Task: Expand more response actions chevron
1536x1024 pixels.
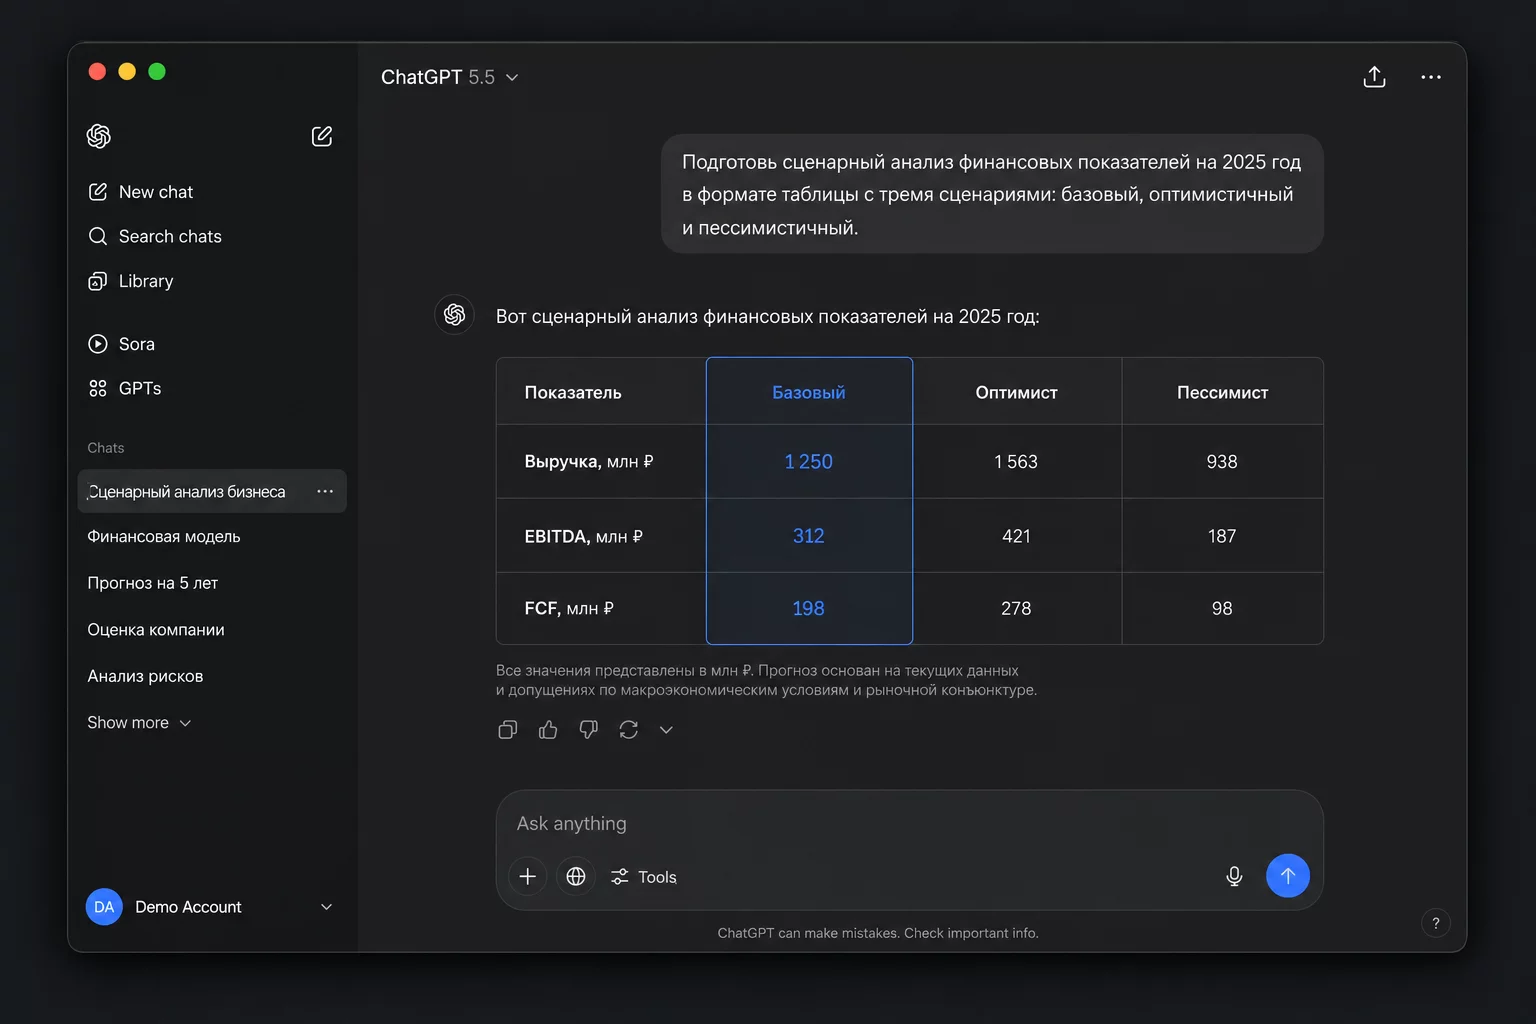Action: click(666, 730)
